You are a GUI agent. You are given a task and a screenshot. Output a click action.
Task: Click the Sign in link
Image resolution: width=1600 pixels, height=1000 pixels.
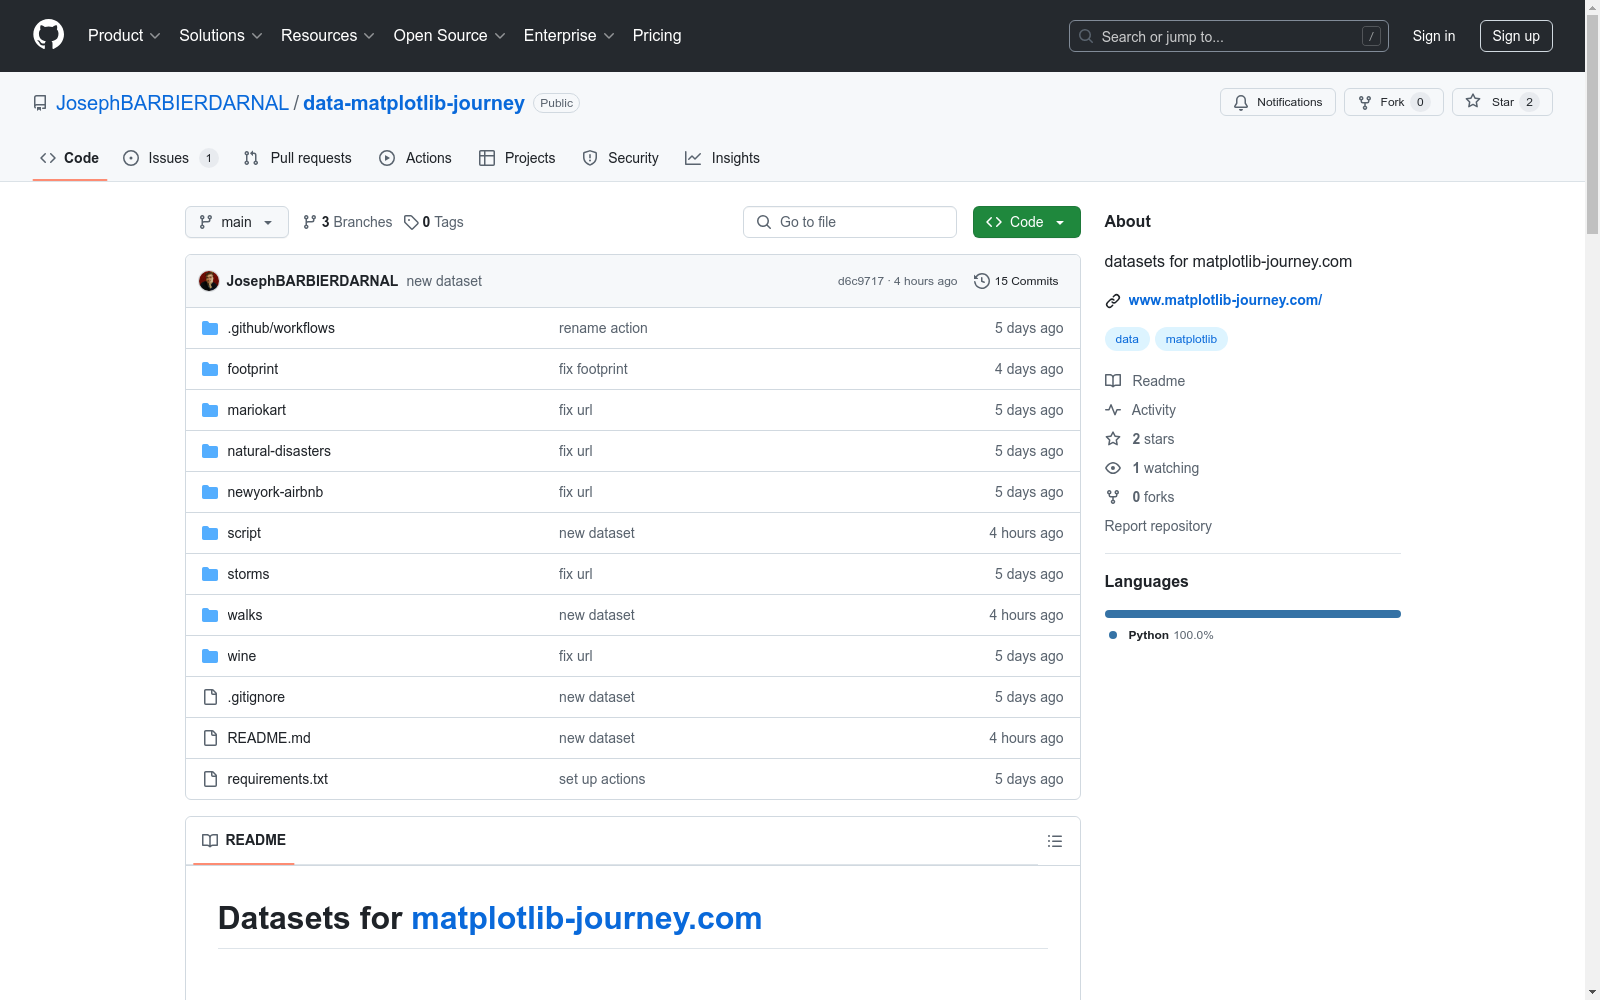(1434, 36)
